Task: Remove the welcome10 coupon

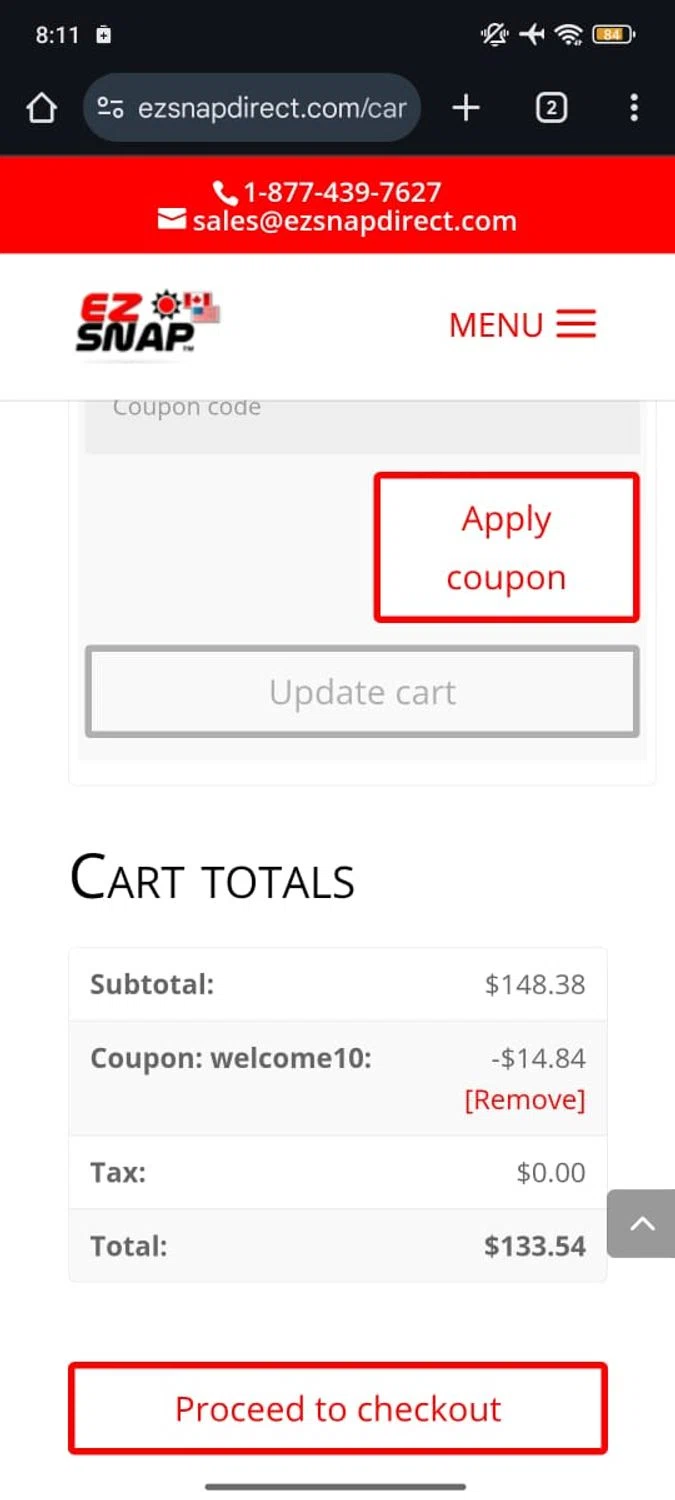Action: [x=524, y=1100]
